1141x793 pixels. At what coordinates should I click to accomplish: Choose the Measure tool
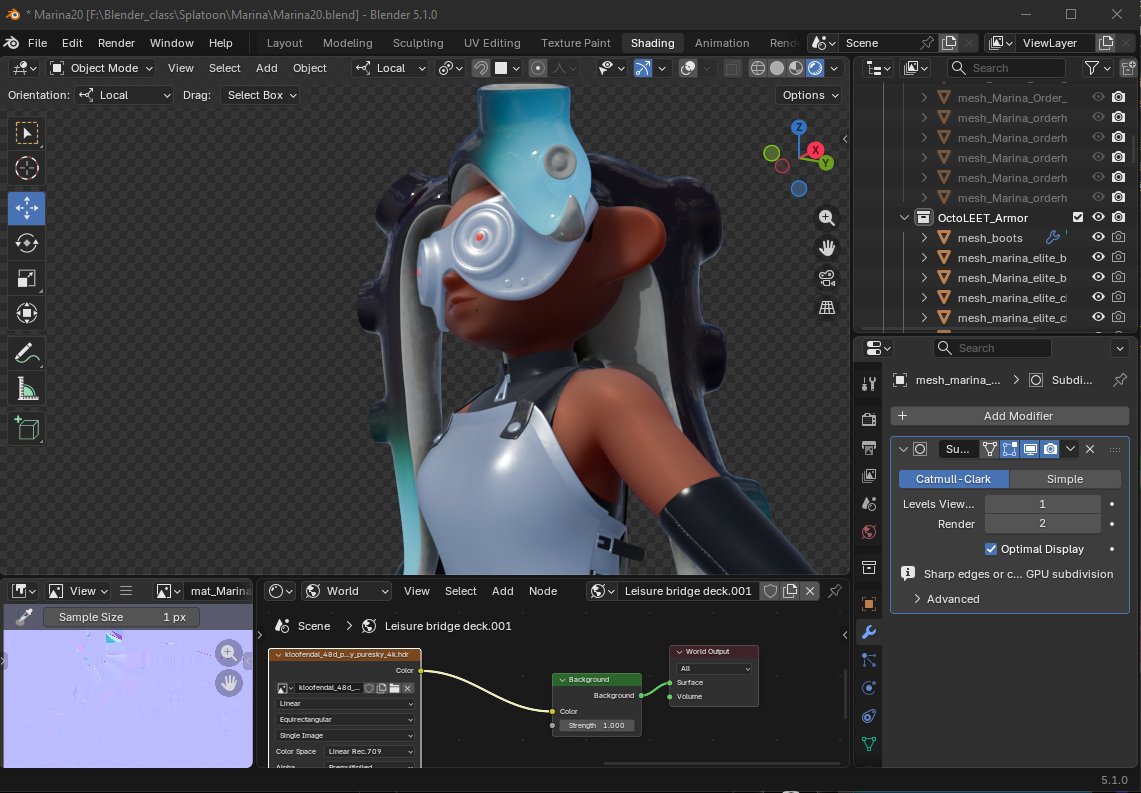[27, 390]
